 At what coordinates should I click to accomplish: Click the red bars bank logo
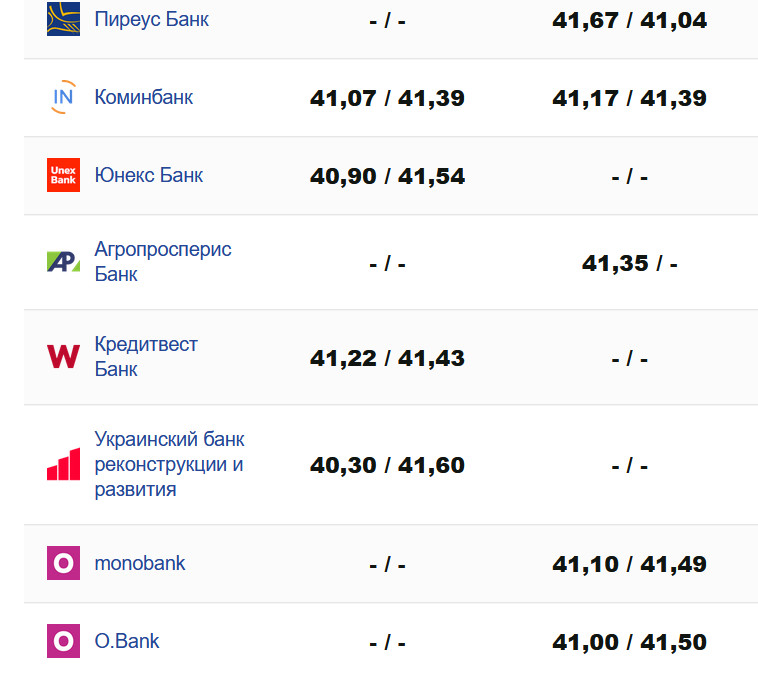coord(63,464)
